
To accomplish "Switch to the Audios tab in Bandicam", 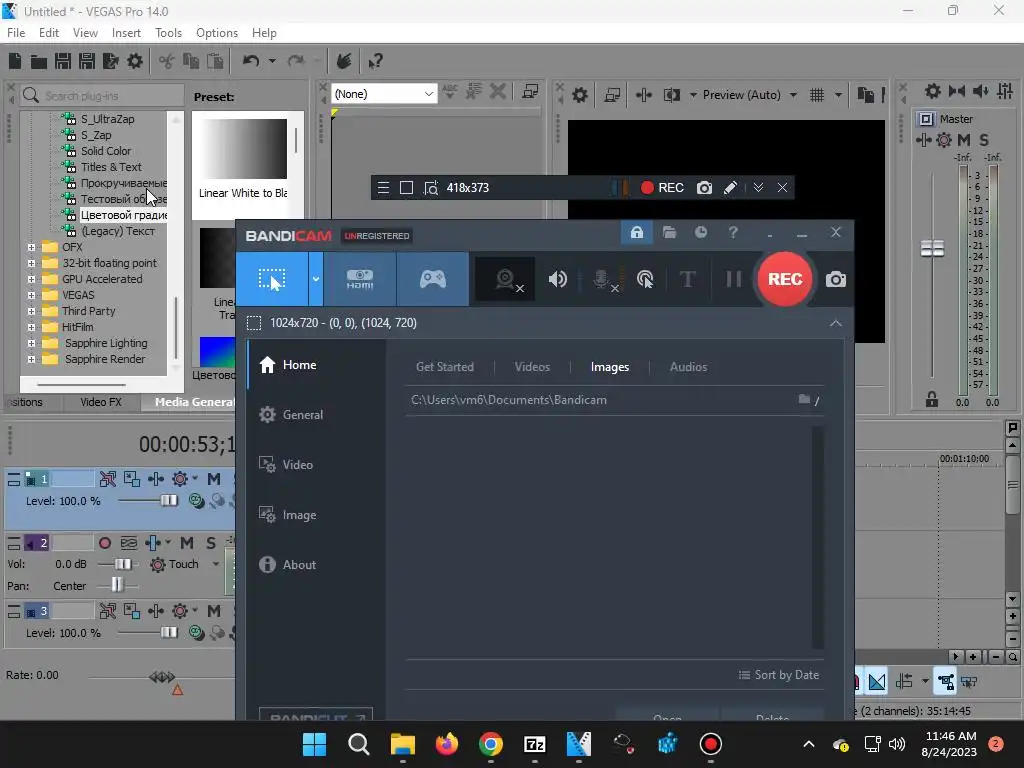I will pyautogui.click(x=688, y=367).
